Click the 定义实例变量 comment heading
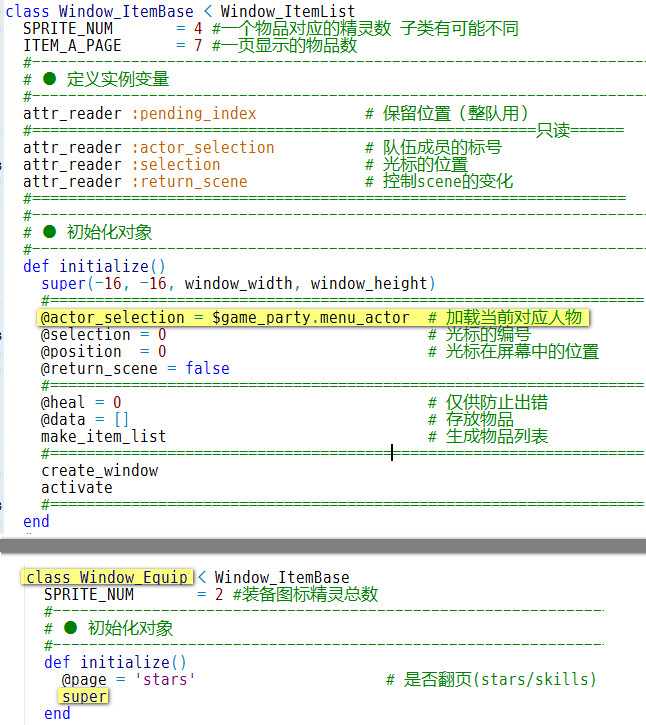The width and height of the screenshot is (646, 725). tap(118, 79)
